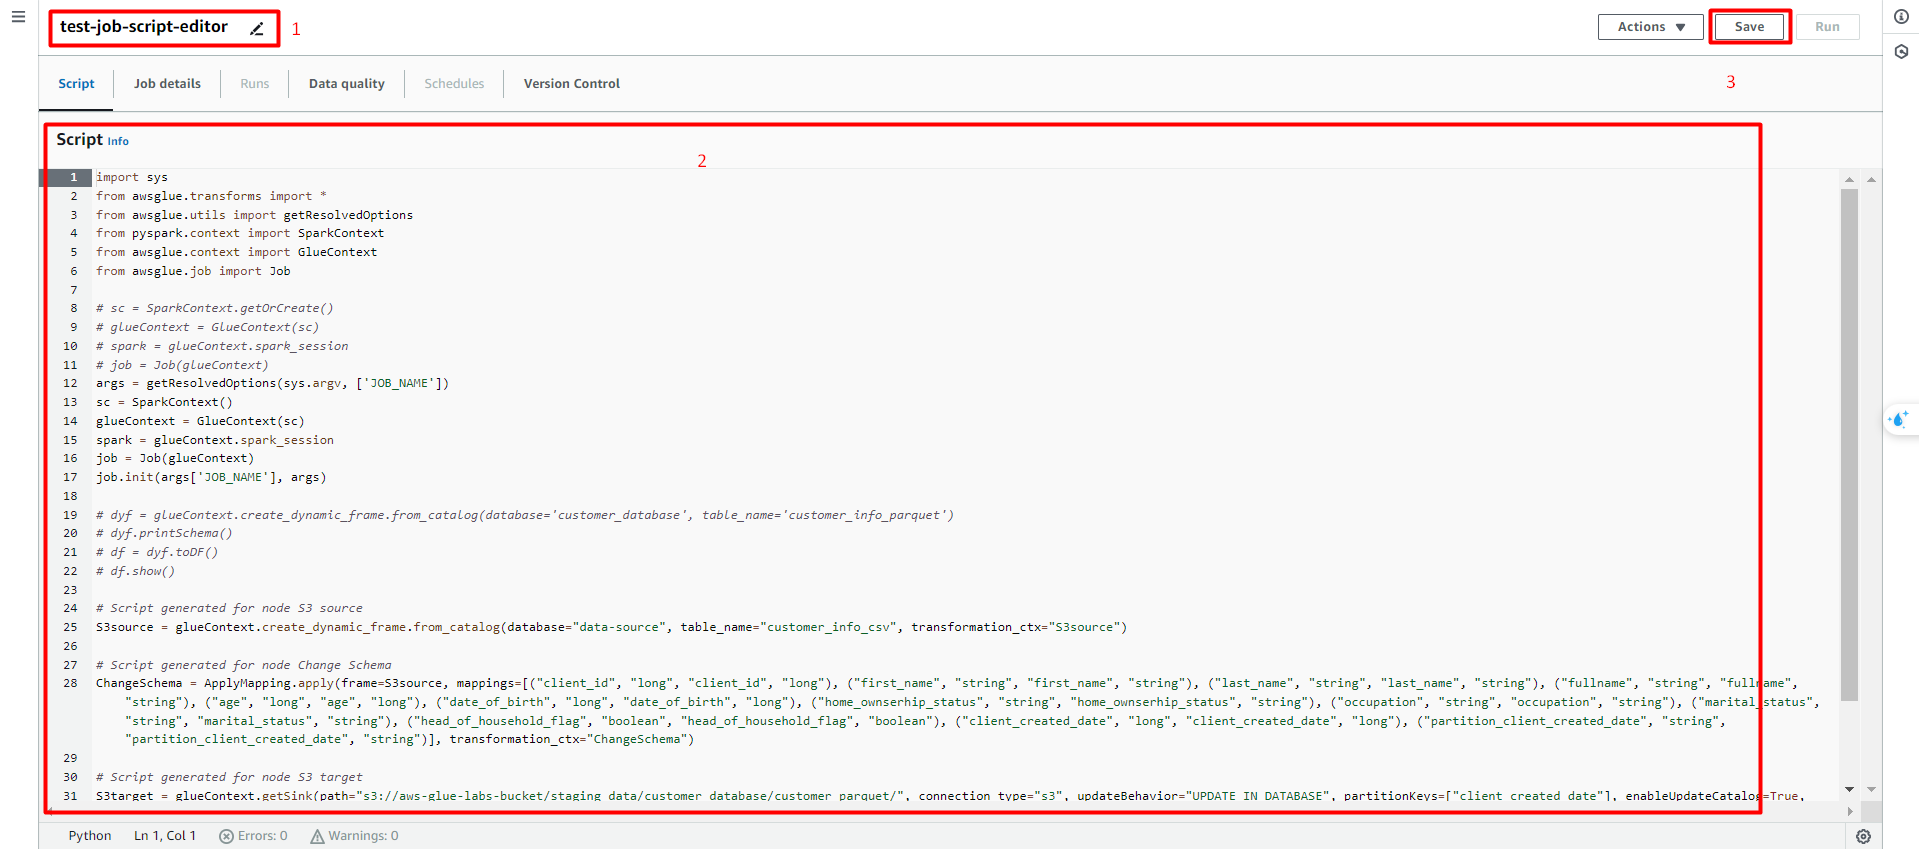Open the hamburger navigation menu
Viewport: 1919px width, 849px height.
18,17
